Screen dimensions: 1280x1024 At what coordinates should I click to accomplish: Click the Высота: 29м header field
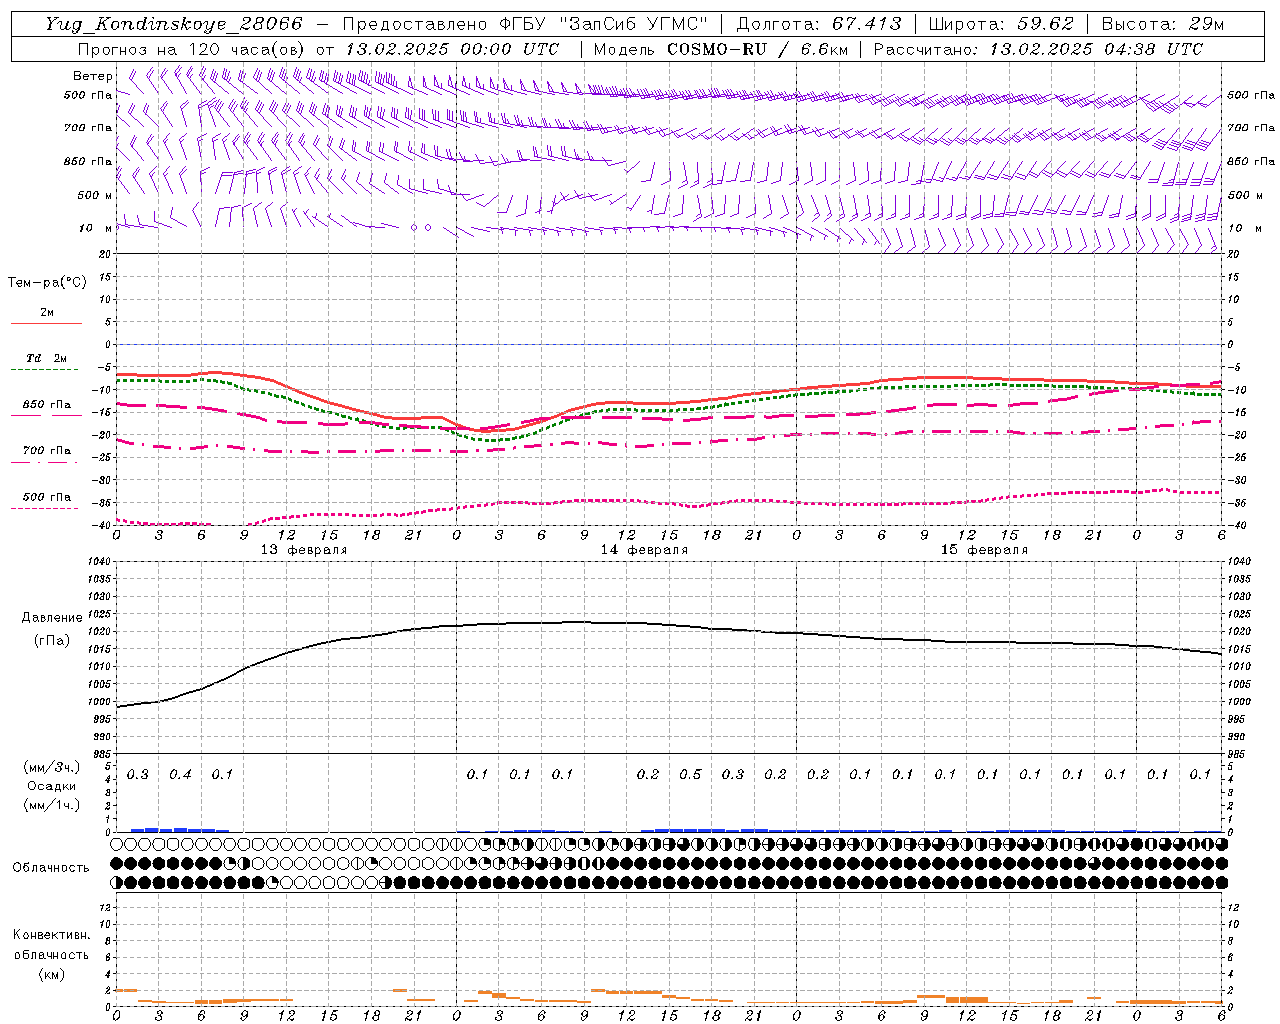pos(1163,24)
